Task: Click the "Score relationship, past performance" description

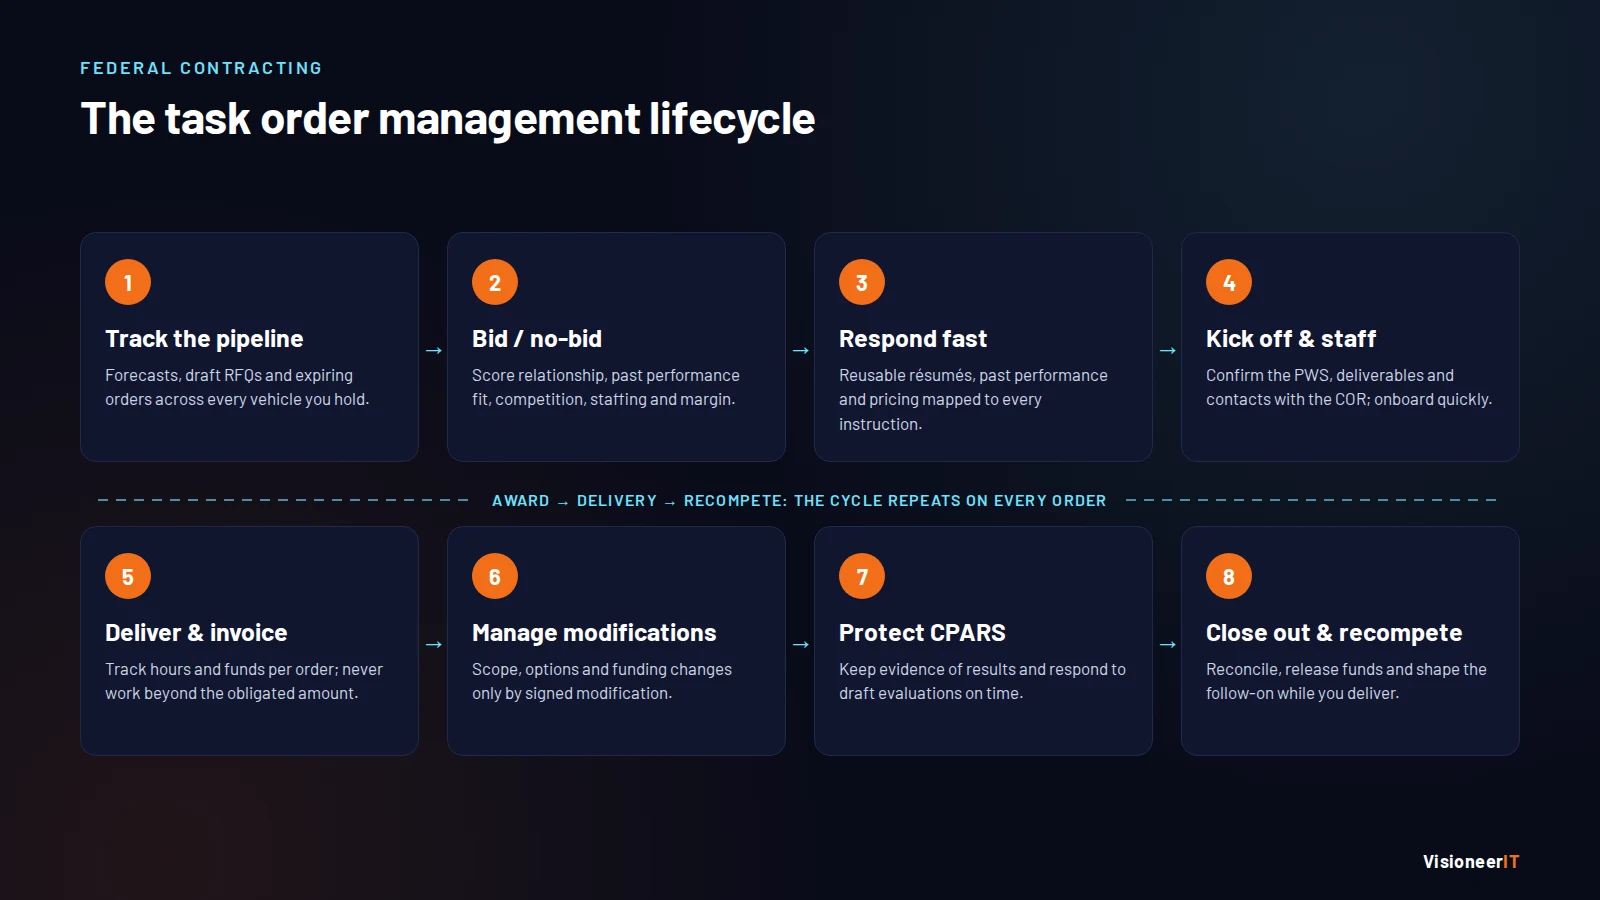Action: click(x=606, y=387)
